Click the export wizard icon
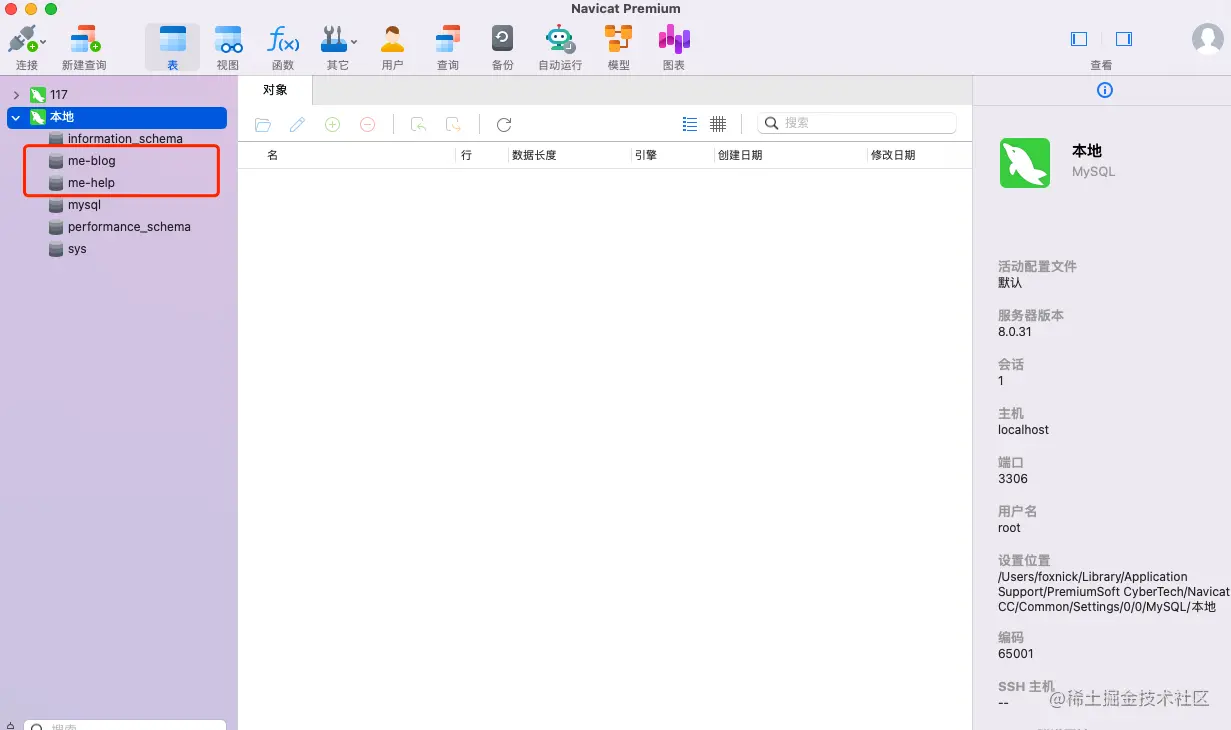Viewport: 1231px width, 730px height. (453, 124)
